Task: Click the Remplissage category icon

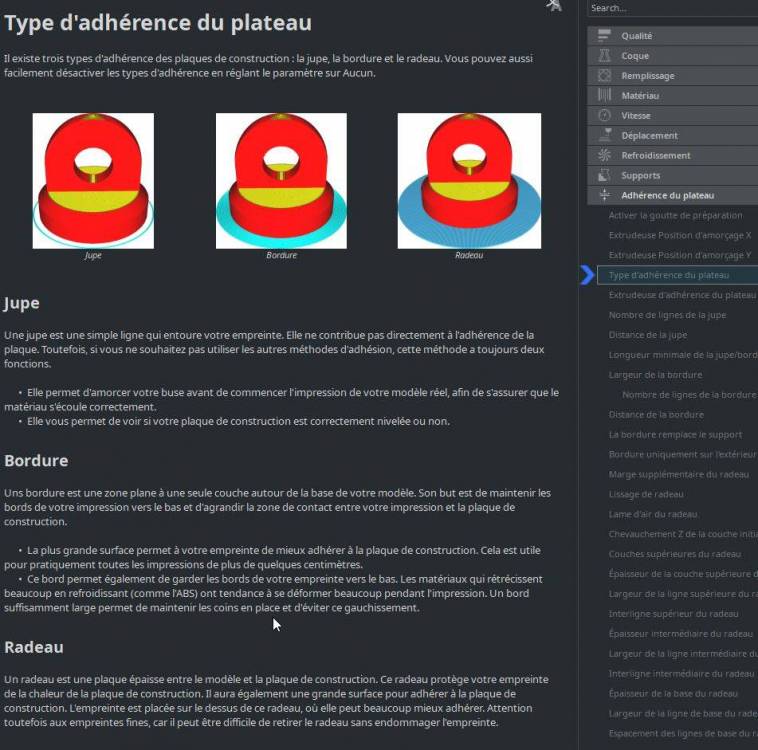Action: click(x=604, y=75)
